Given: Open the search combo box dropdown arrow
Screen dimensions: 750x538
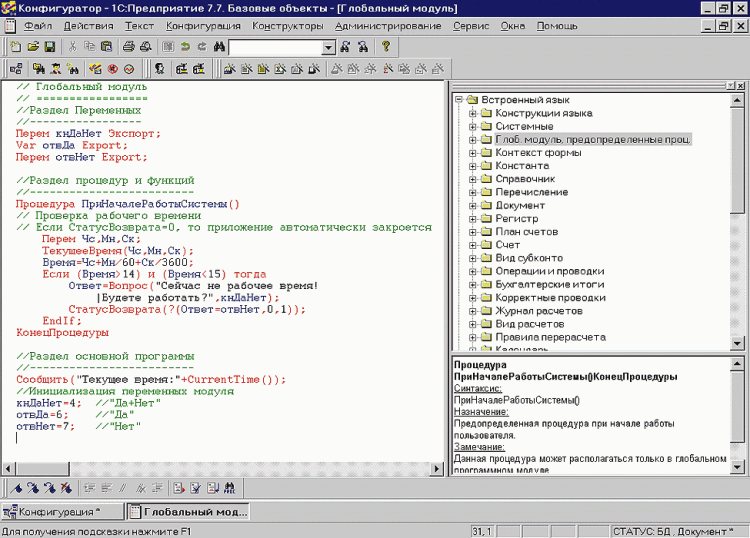Looking at the screenshot, I should [x=328, y=47].
